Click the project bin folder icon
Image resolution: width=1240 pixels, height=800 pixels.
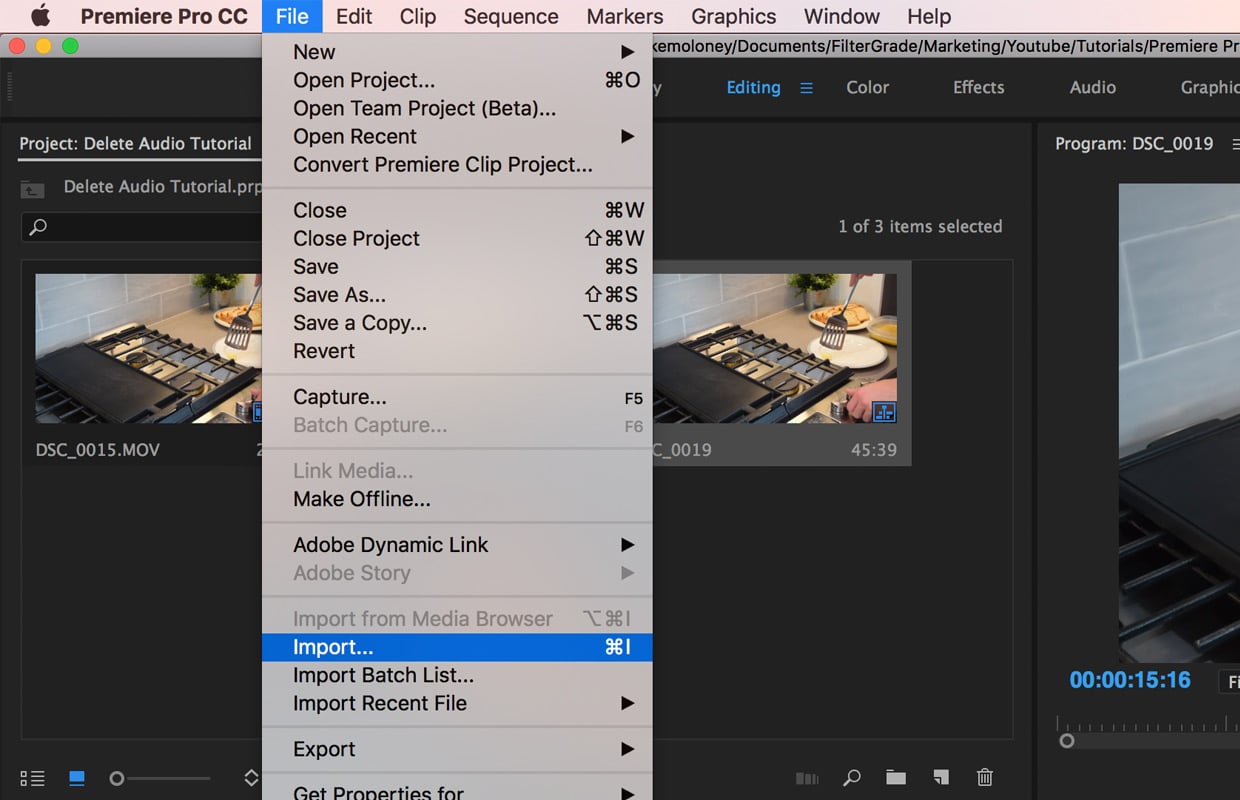[33, 188]
